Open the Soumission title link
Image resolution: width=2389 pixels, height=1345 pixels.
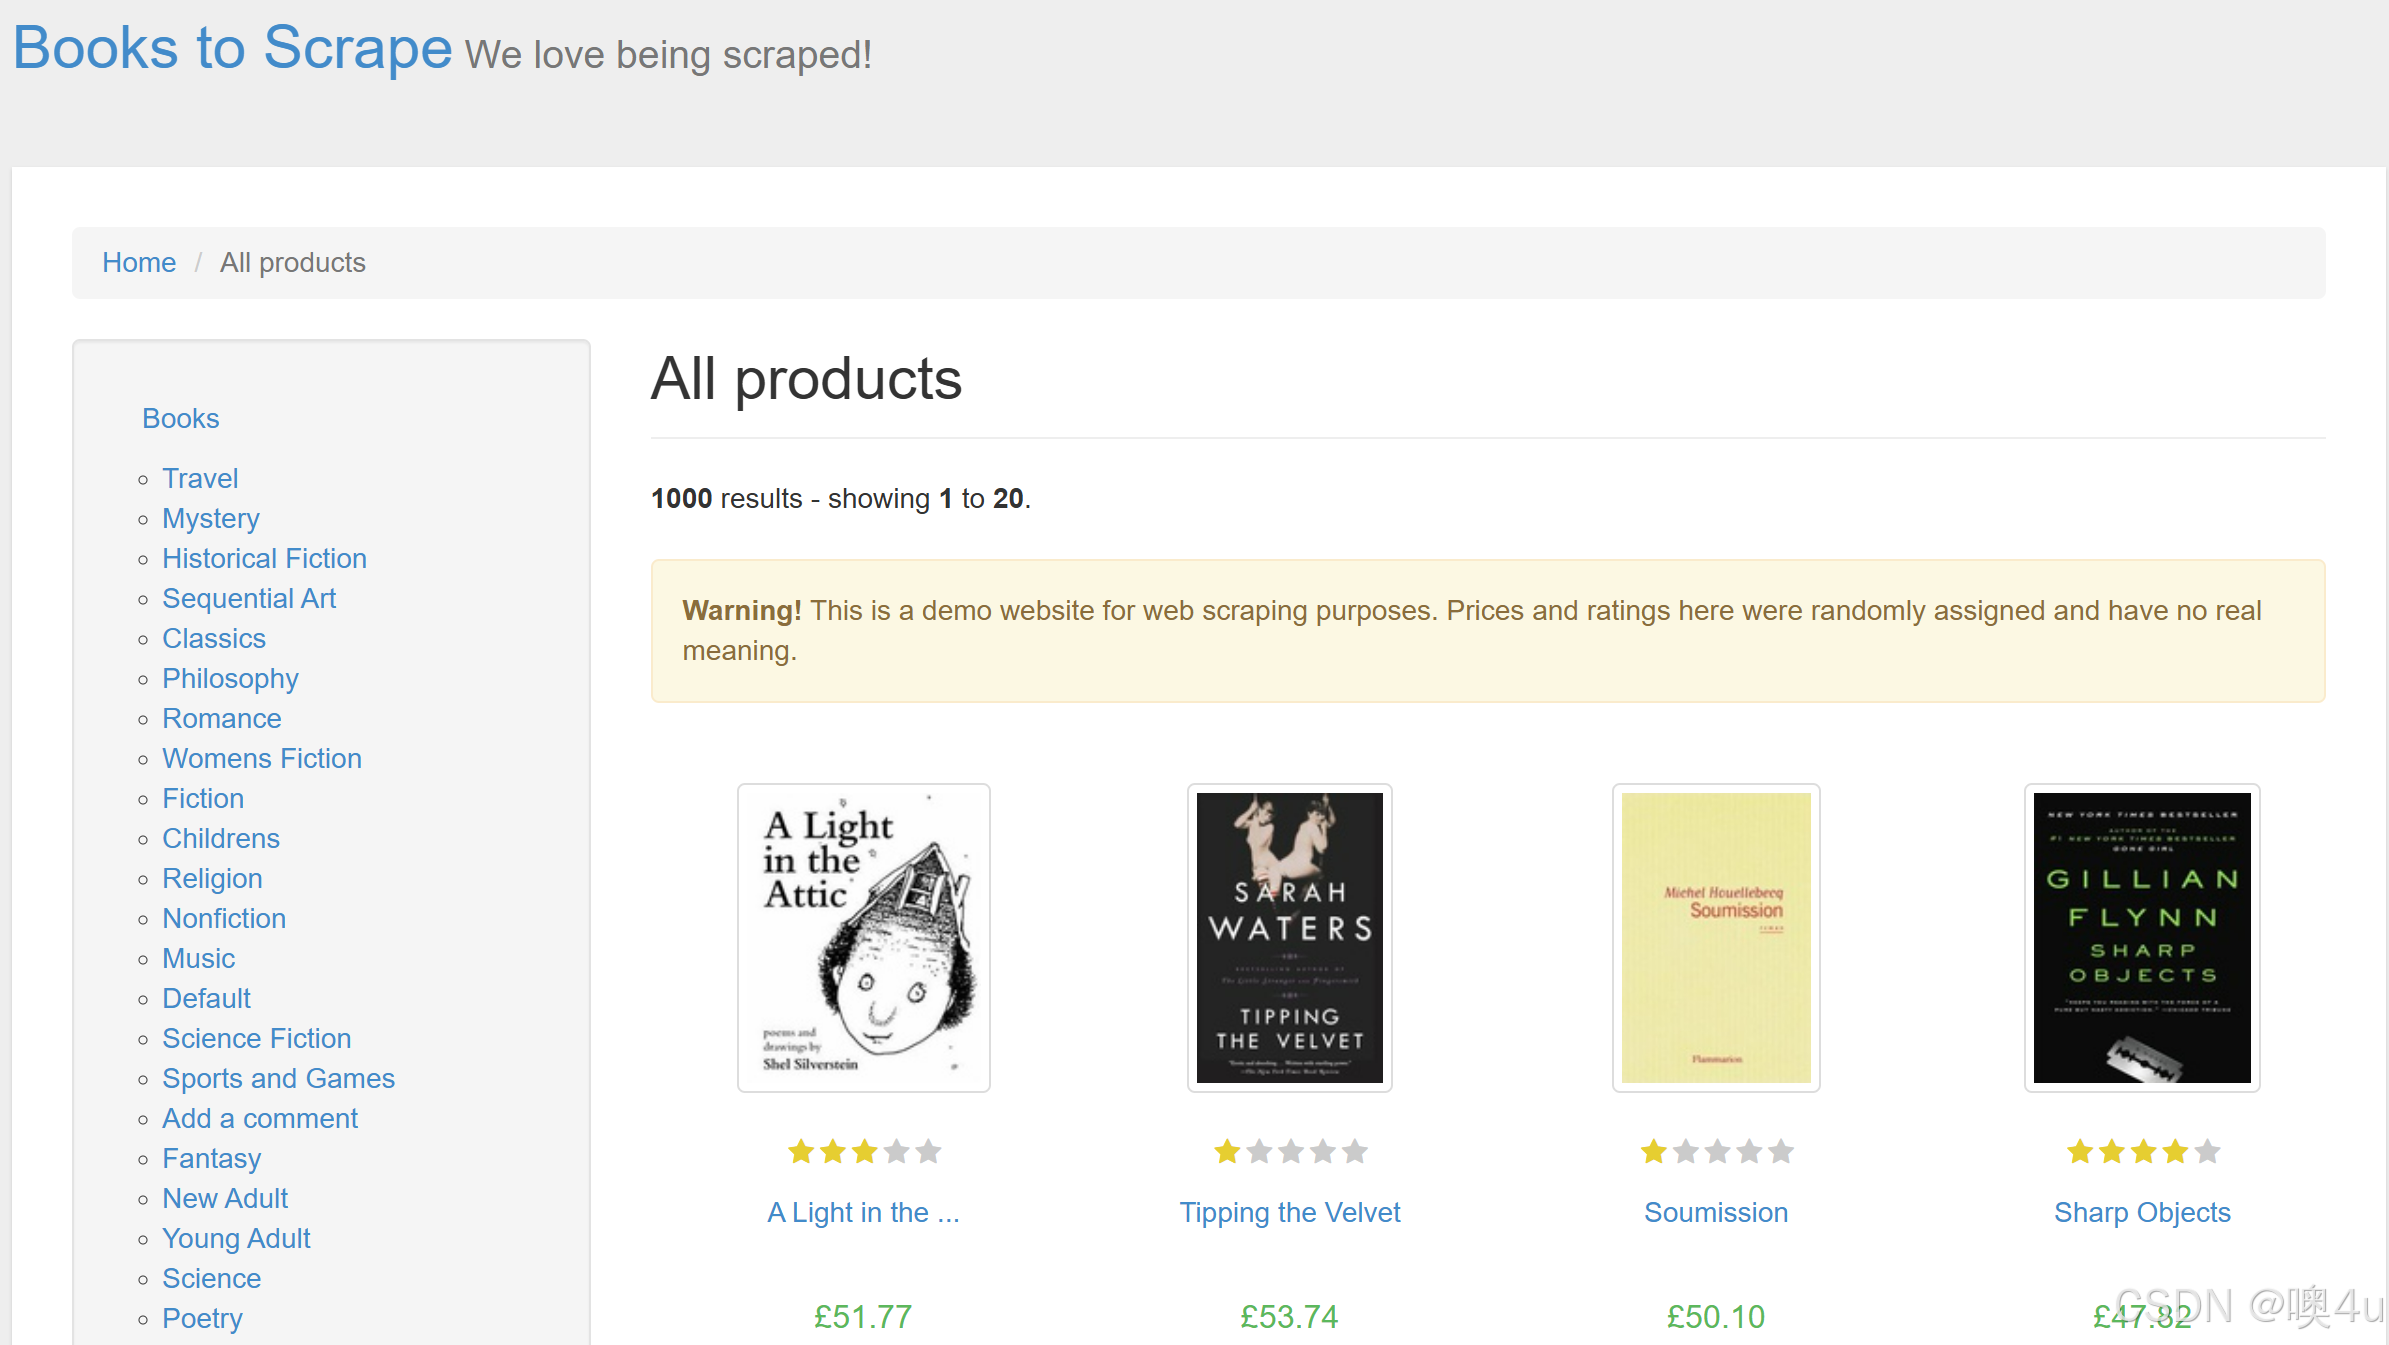[x=1715, y=1212]
